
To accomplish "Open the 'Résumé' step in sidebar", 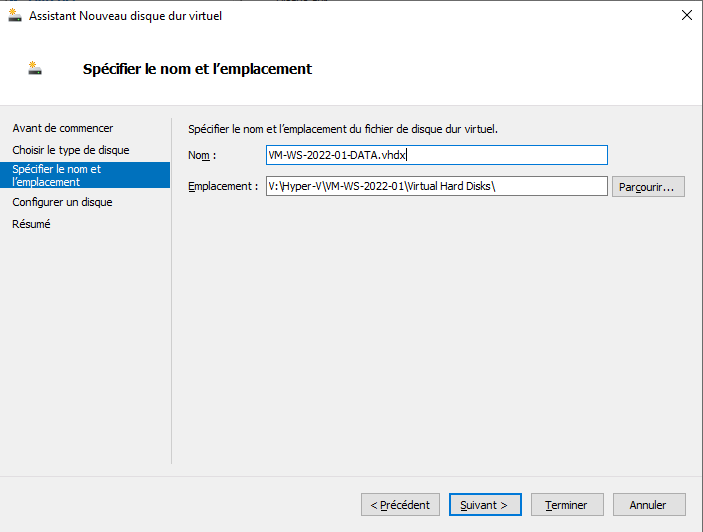I will pyautogui.click(x=32, y=224).
